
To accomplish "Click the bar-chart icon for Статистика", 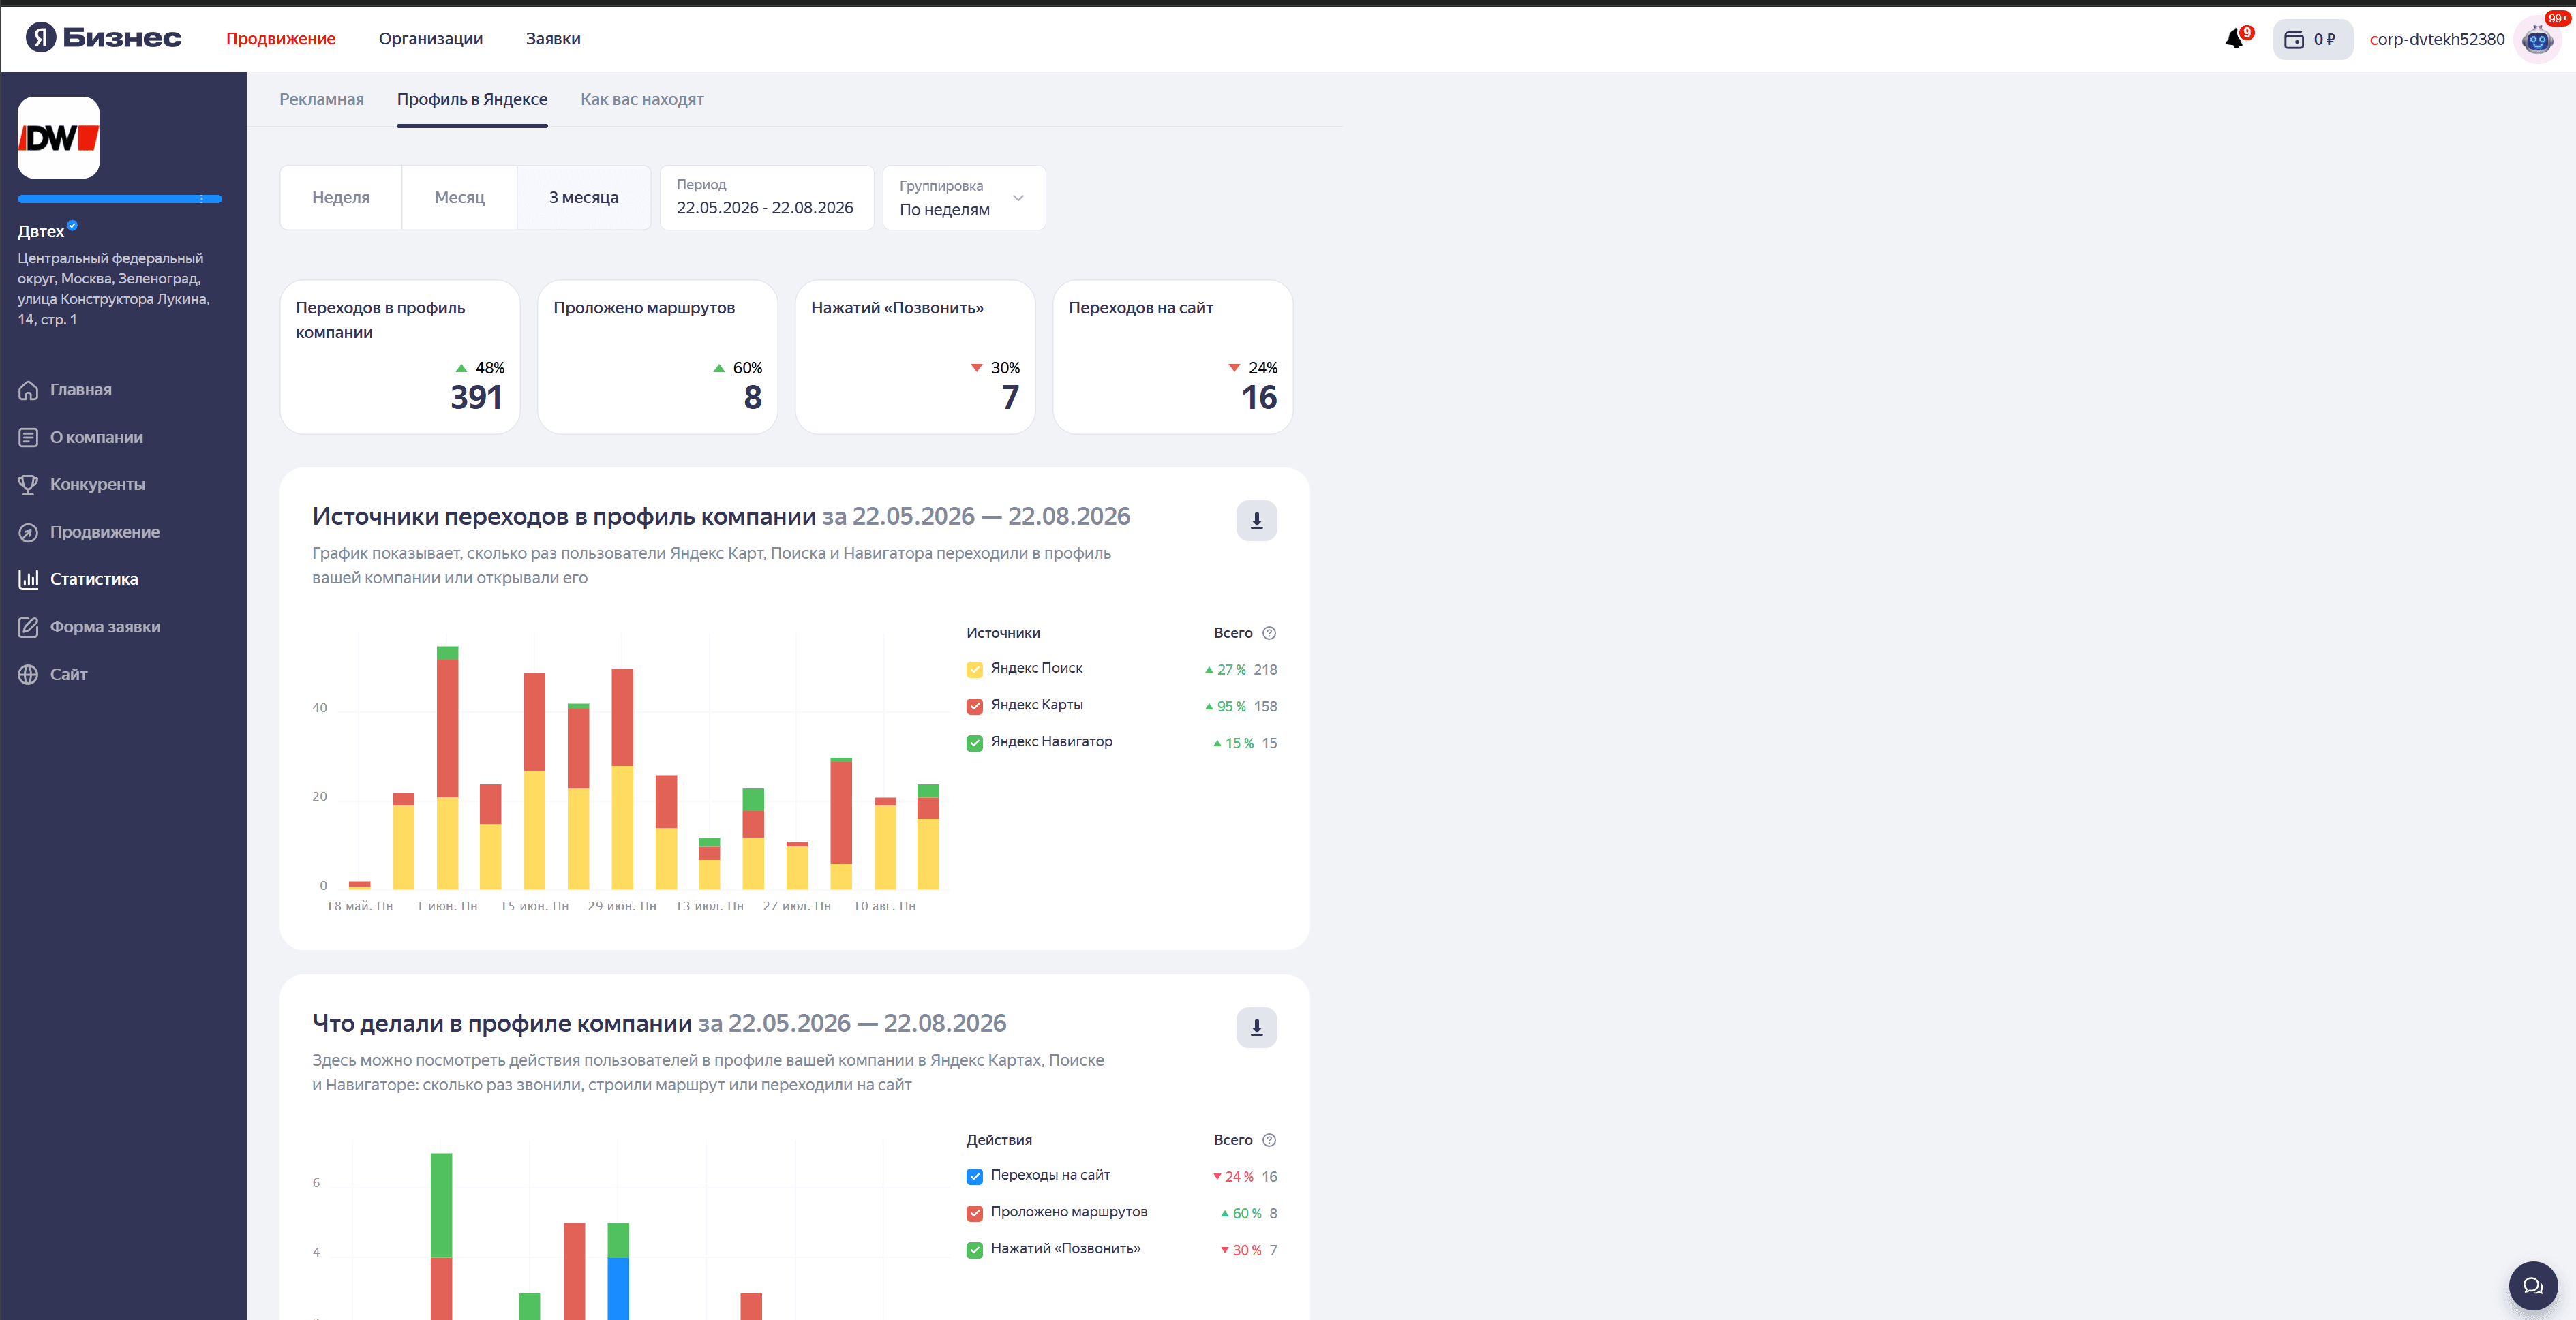I will (28, 579).
